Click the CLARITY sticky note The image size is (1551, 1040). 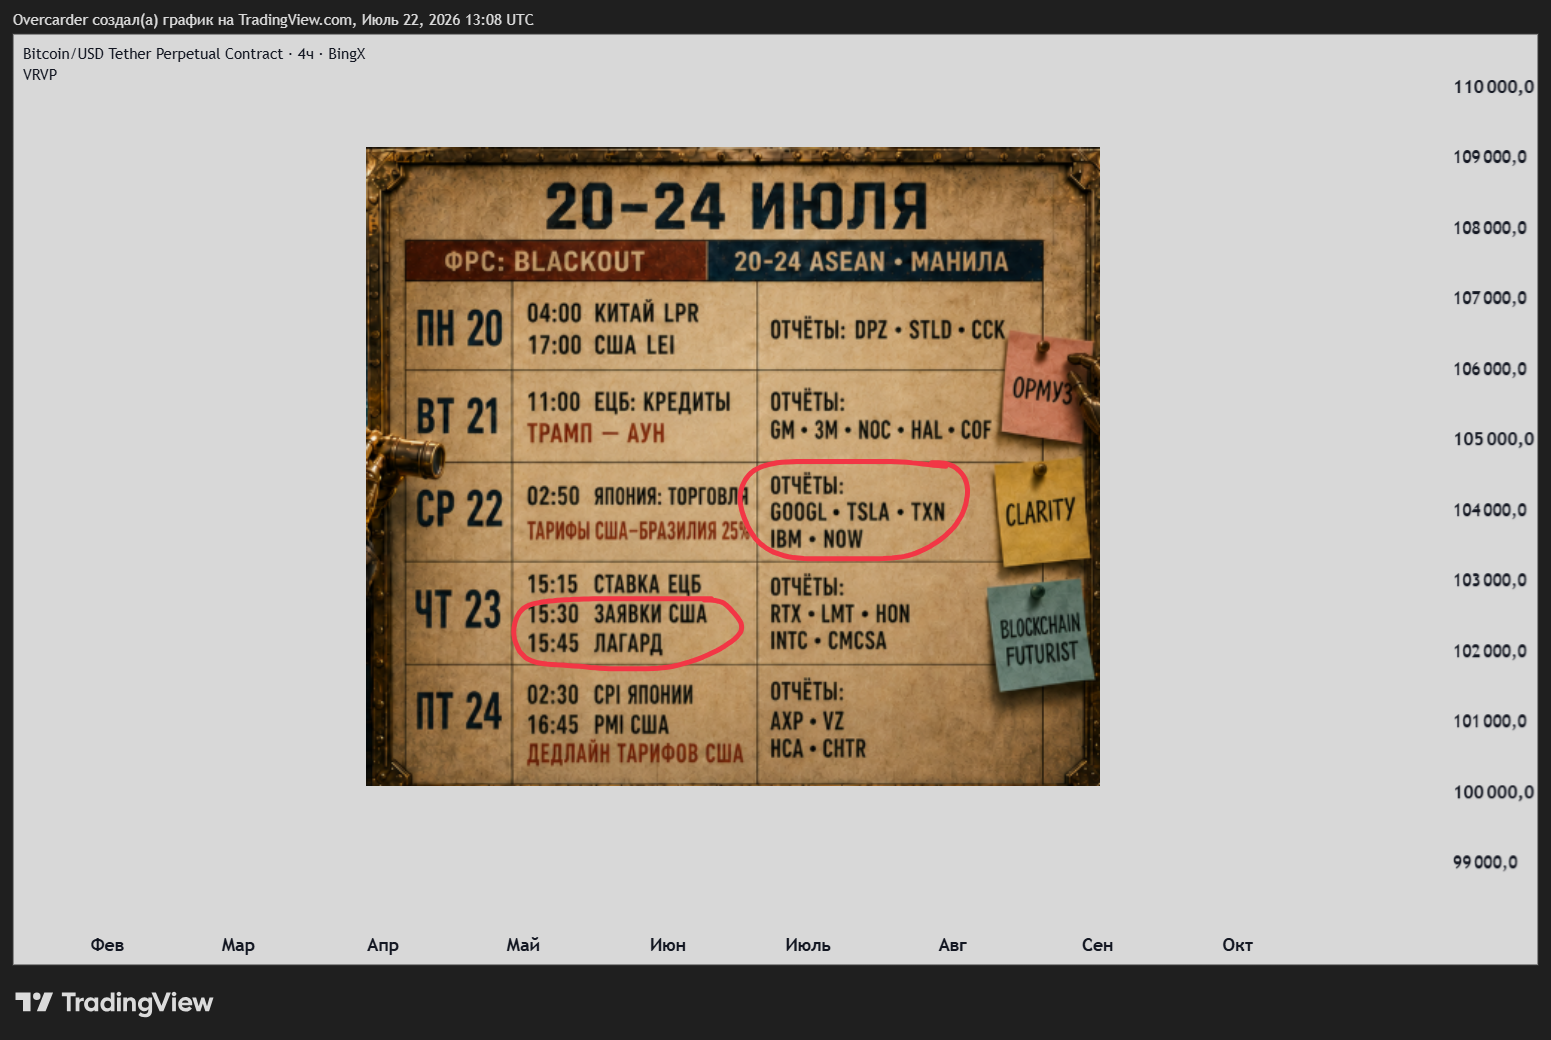point(1041,512)
